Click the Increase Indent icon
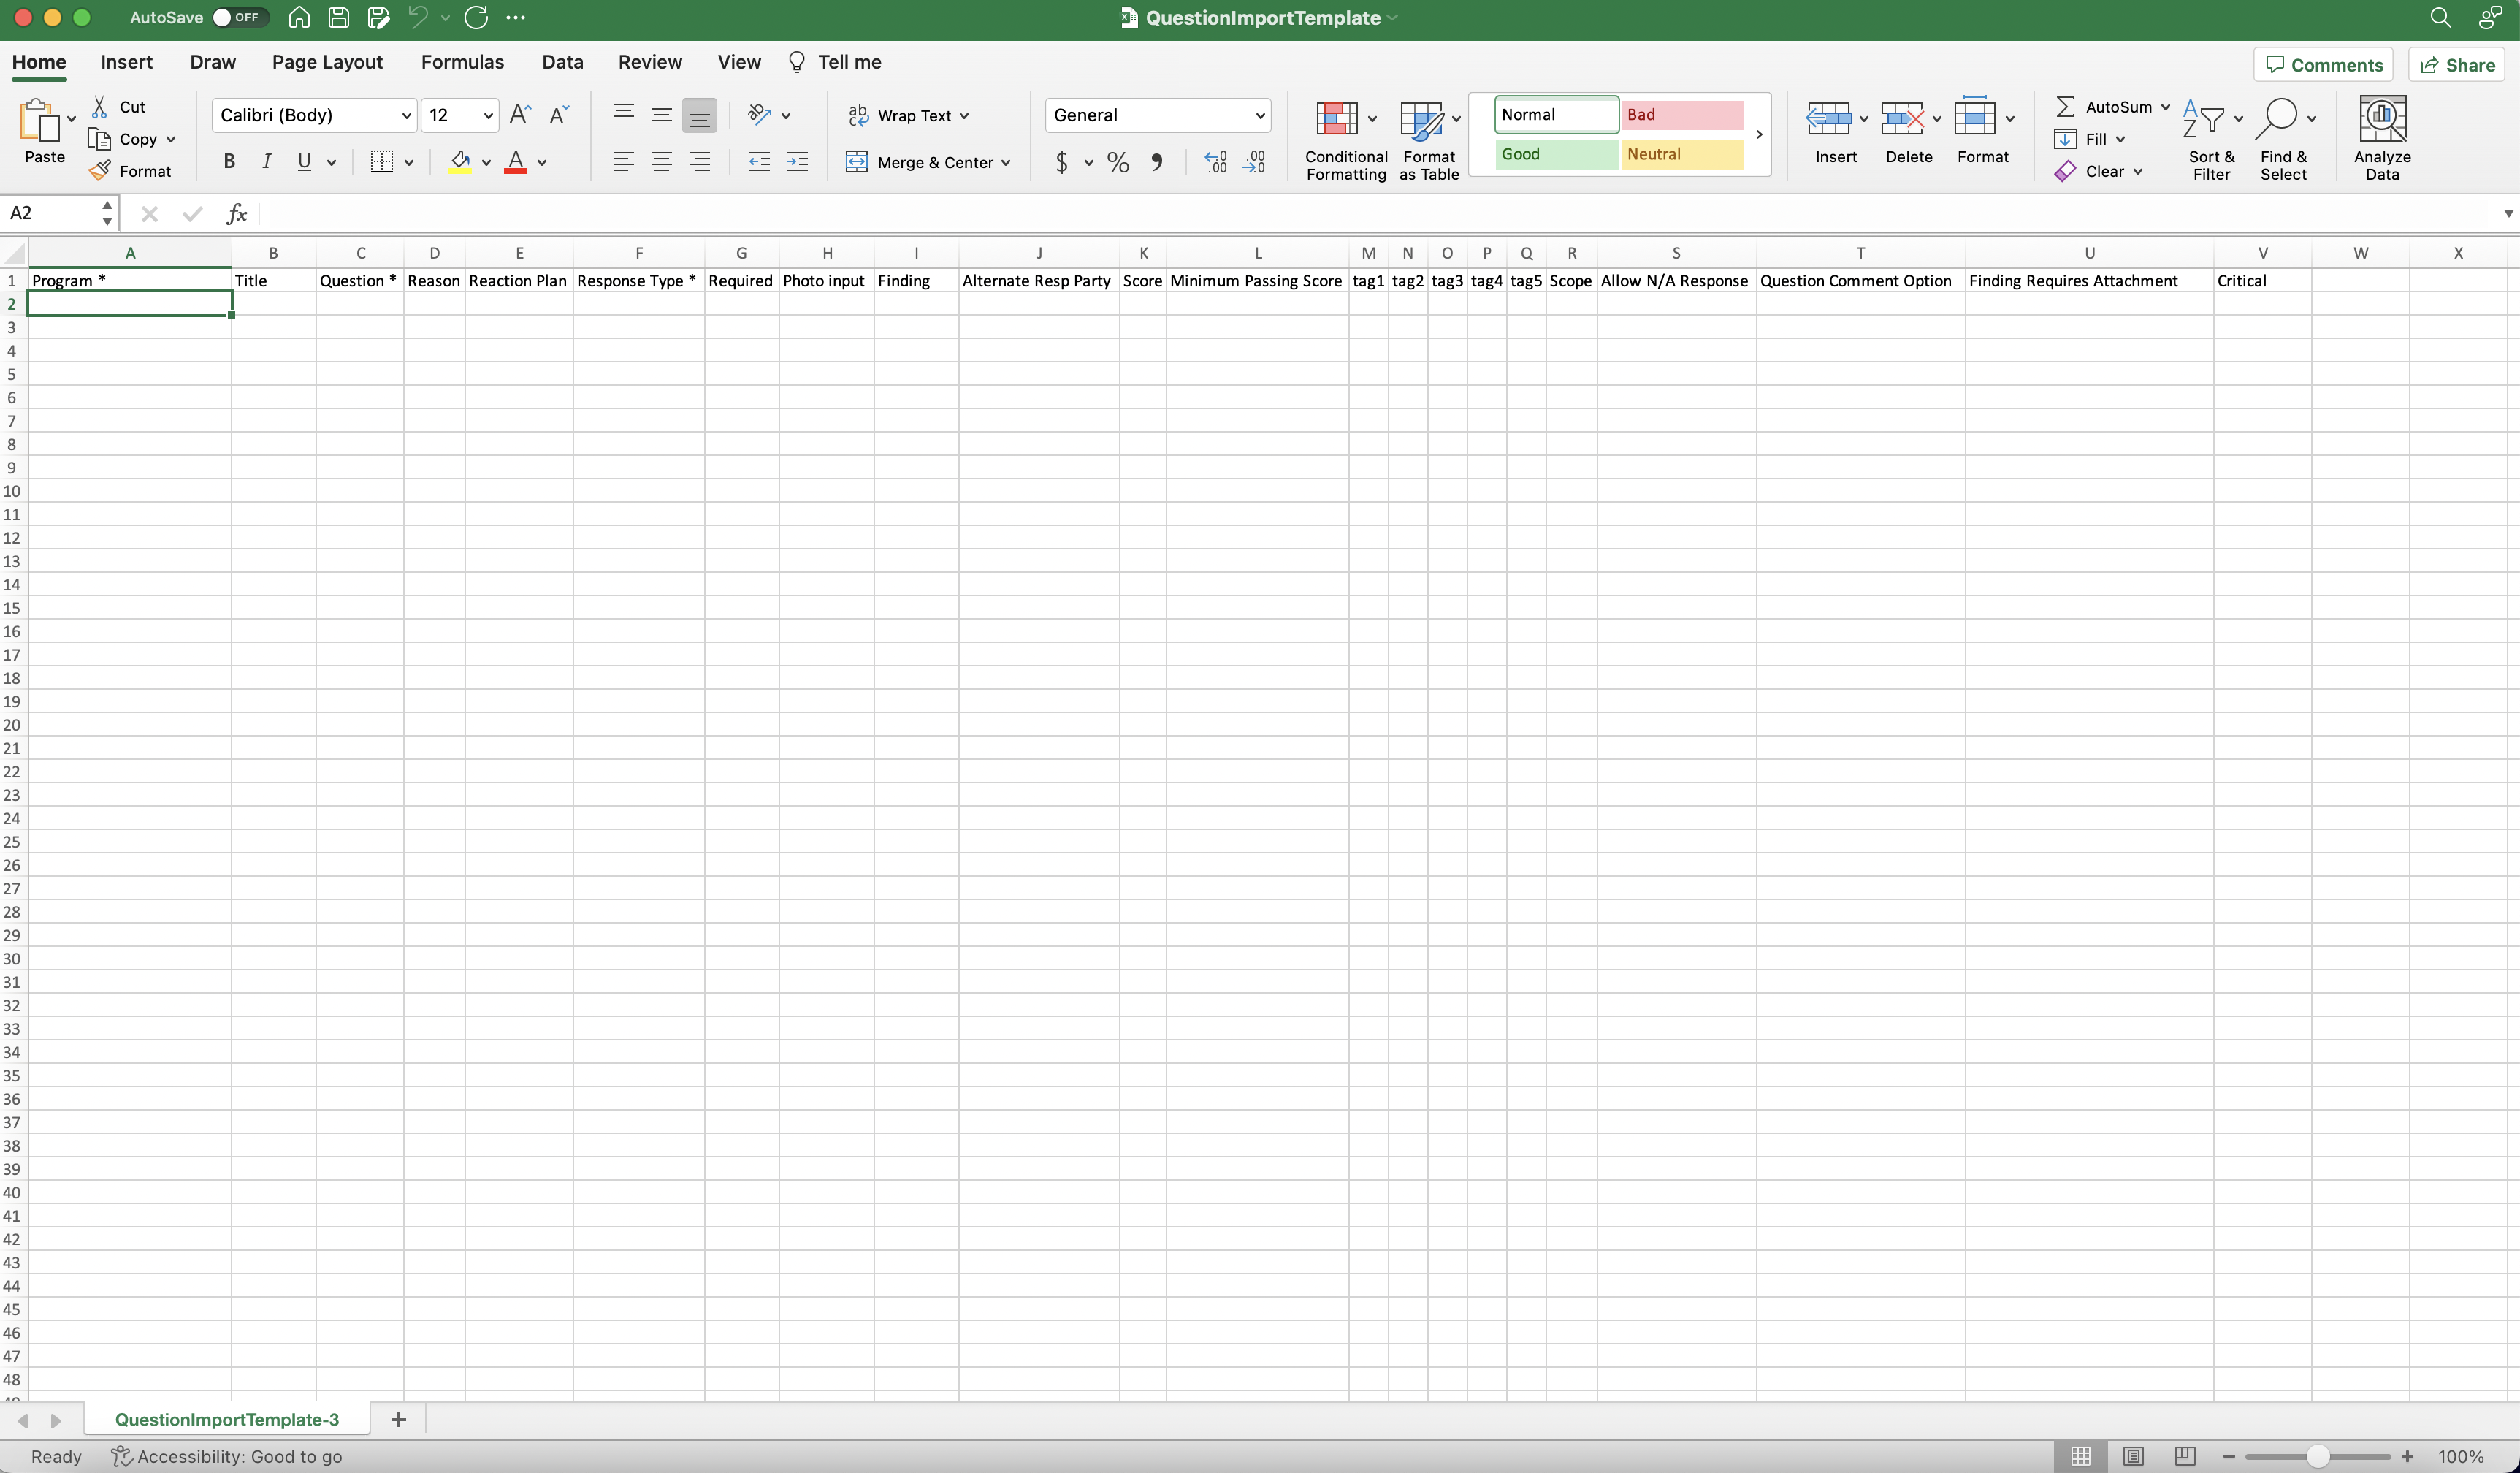Image resolution: width=2520 pixels, height=1473 pixels. click(x=797, y=162)
